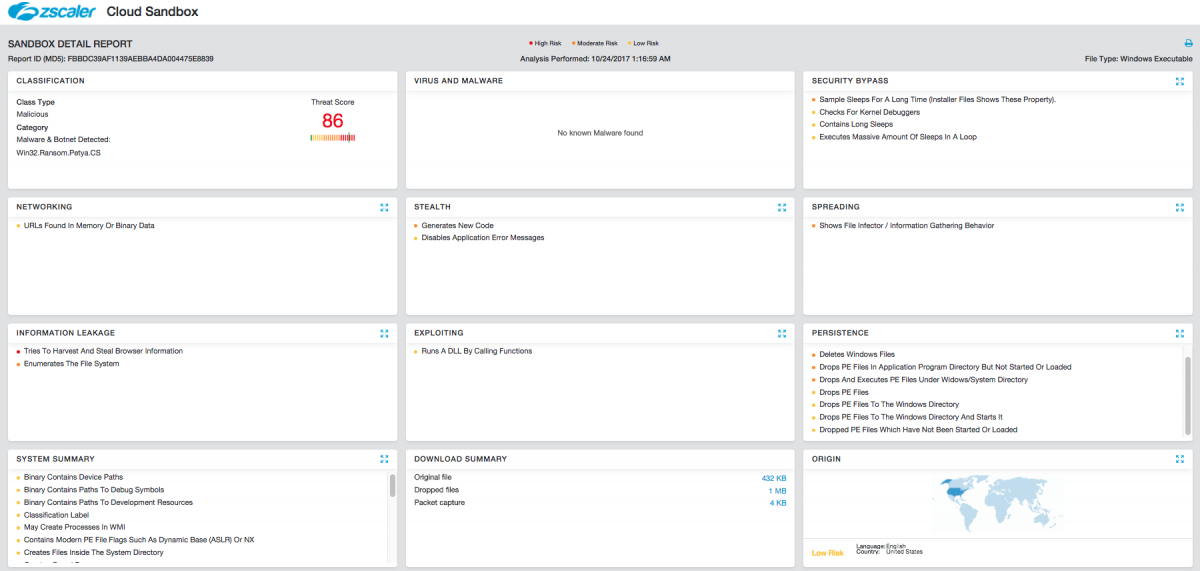Select 'Binary Contains Device Paths' entry

[73, 477]
